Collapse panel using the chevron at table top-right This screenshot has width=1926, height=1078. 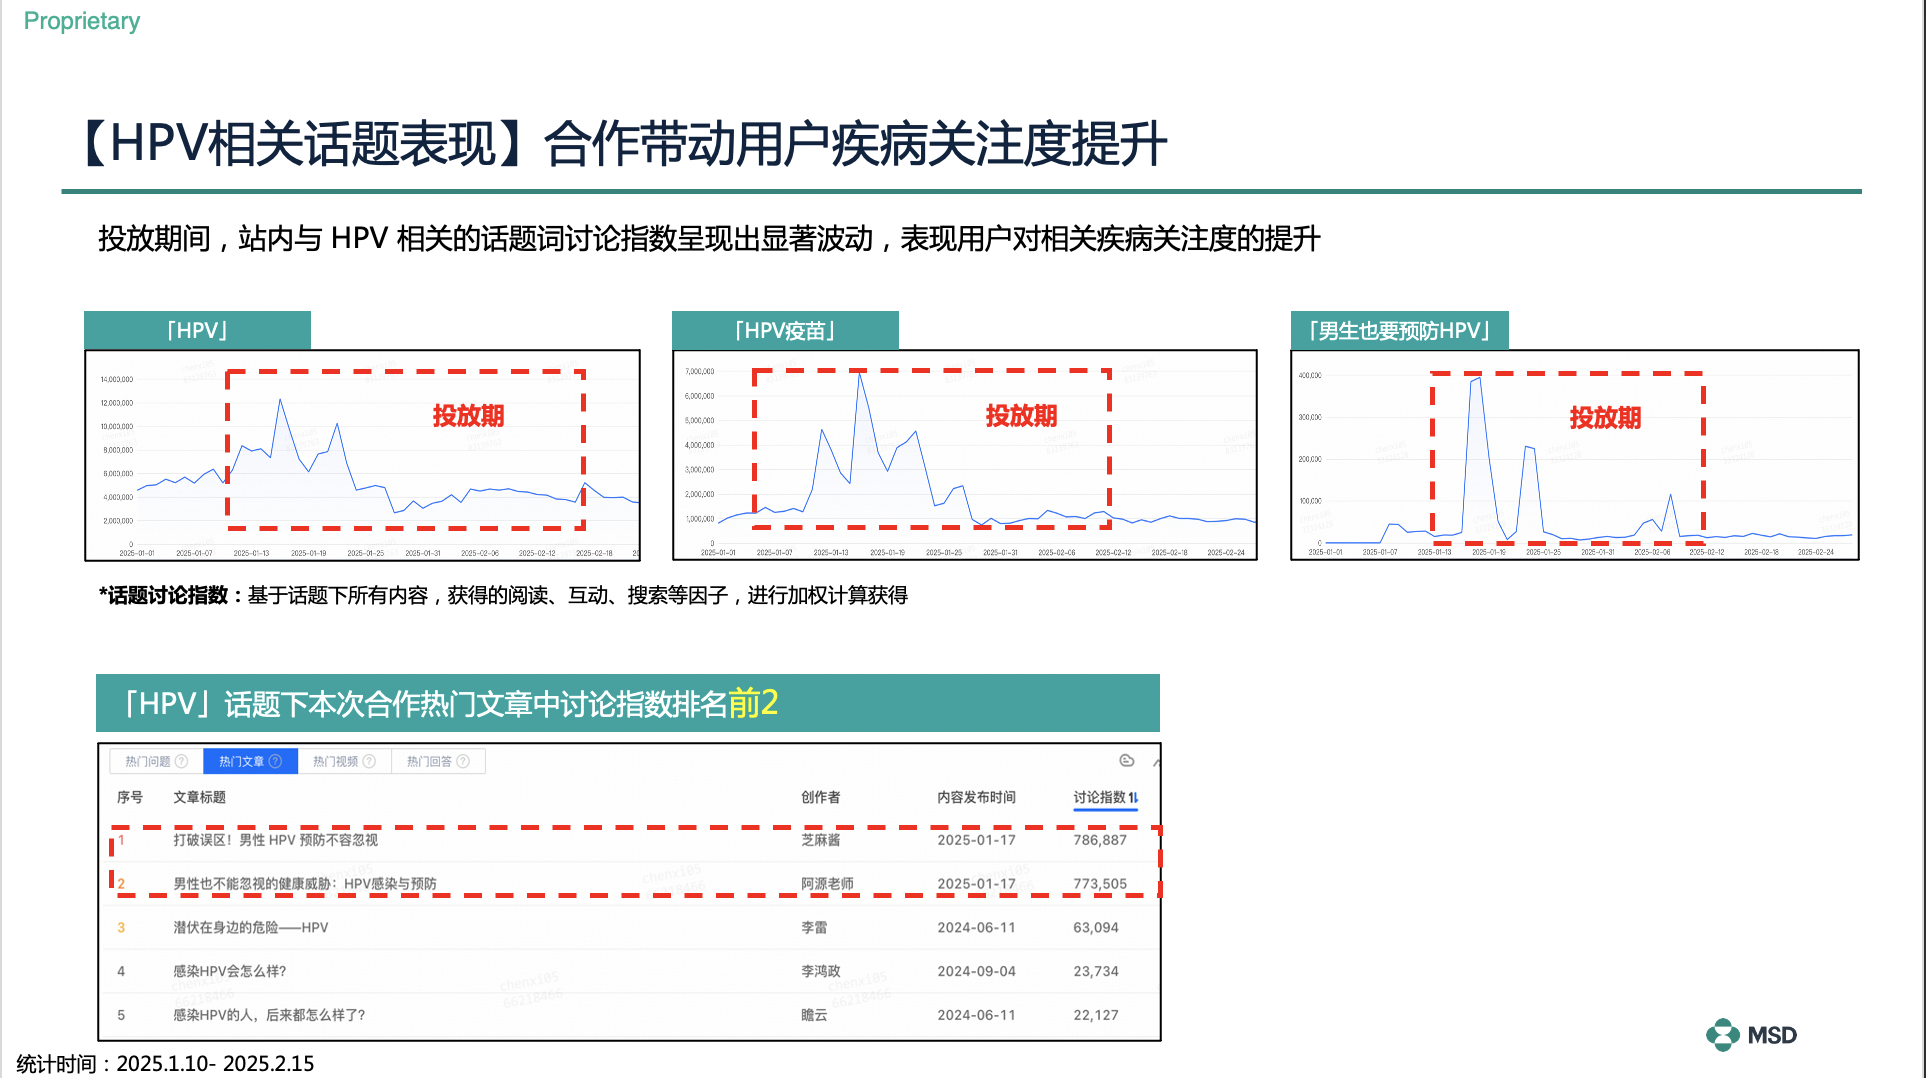(x=1156, y=762)
